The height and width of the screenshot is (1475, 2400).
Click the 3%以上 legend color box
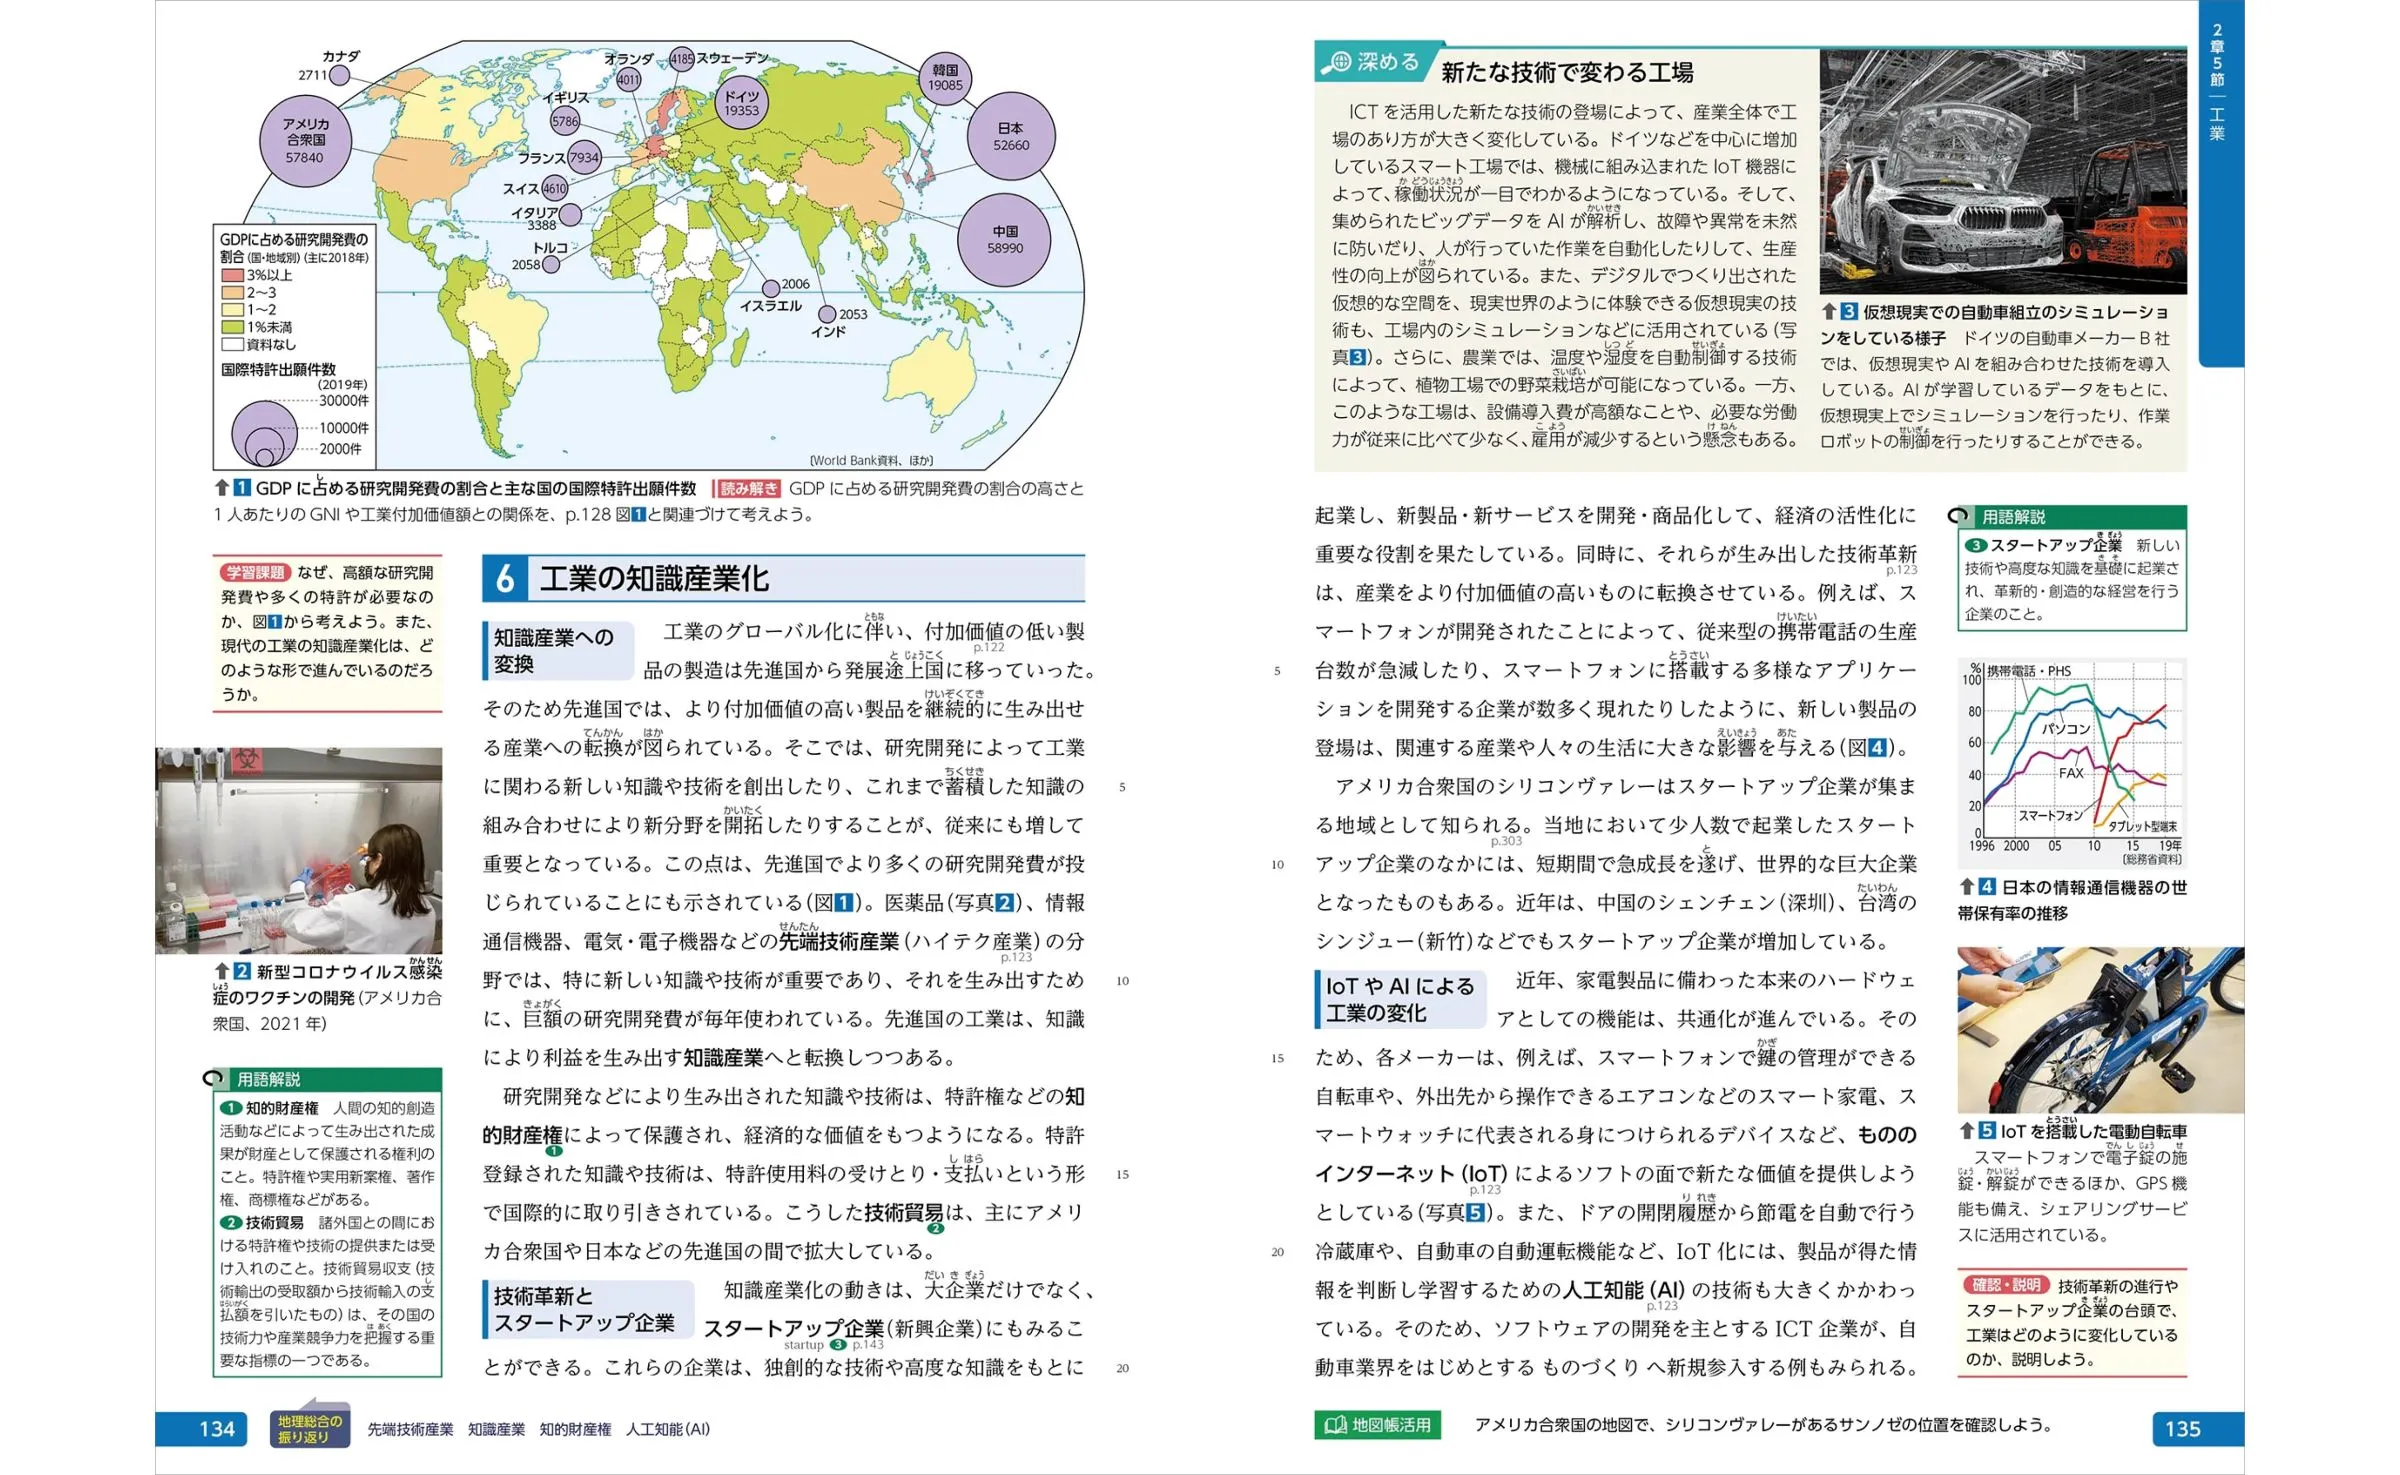pyautogui.click(x=232, y=275)
